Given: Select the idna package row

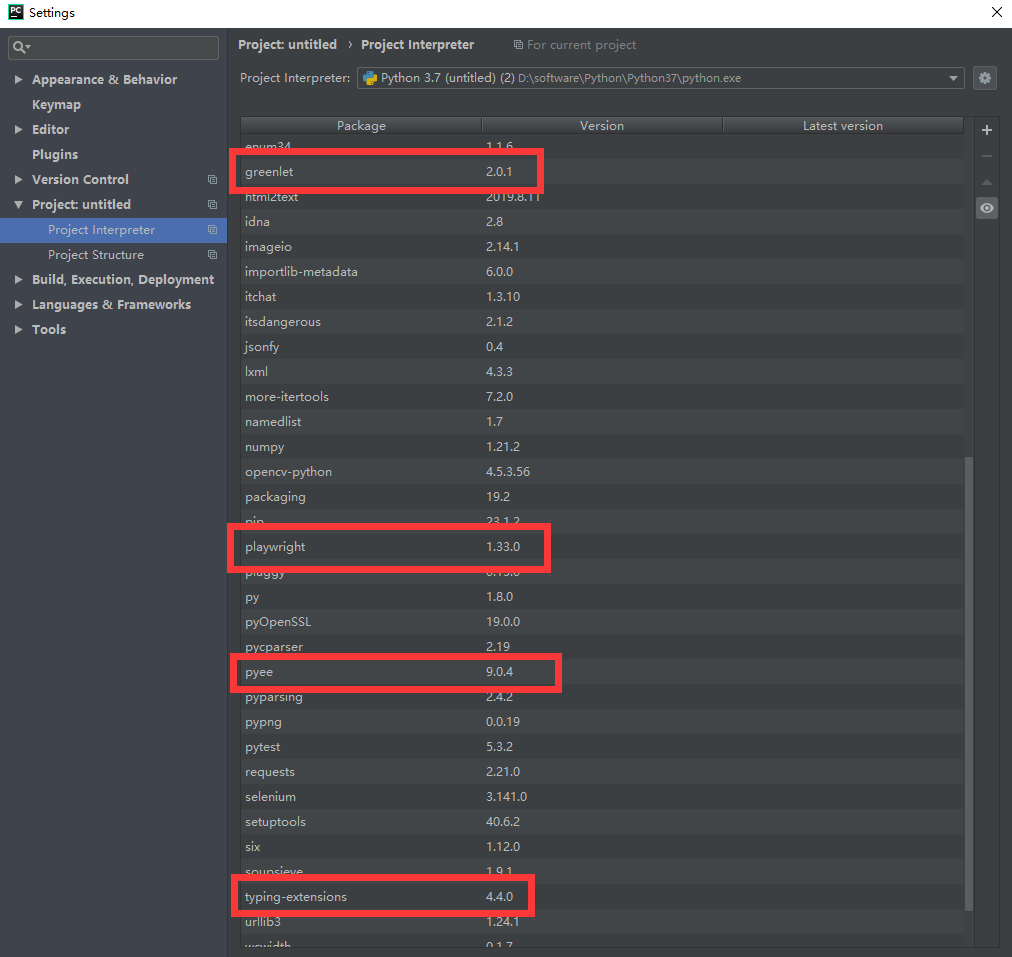Looking at the screenshot, I should pos(602,222).
